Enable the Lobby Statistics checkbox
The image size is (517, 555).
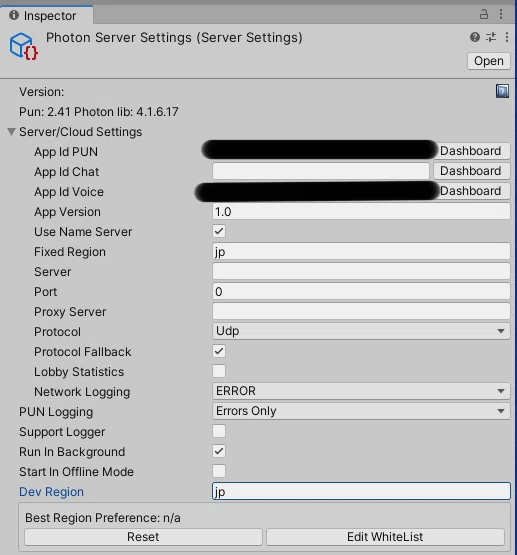(x=219, y=371)
